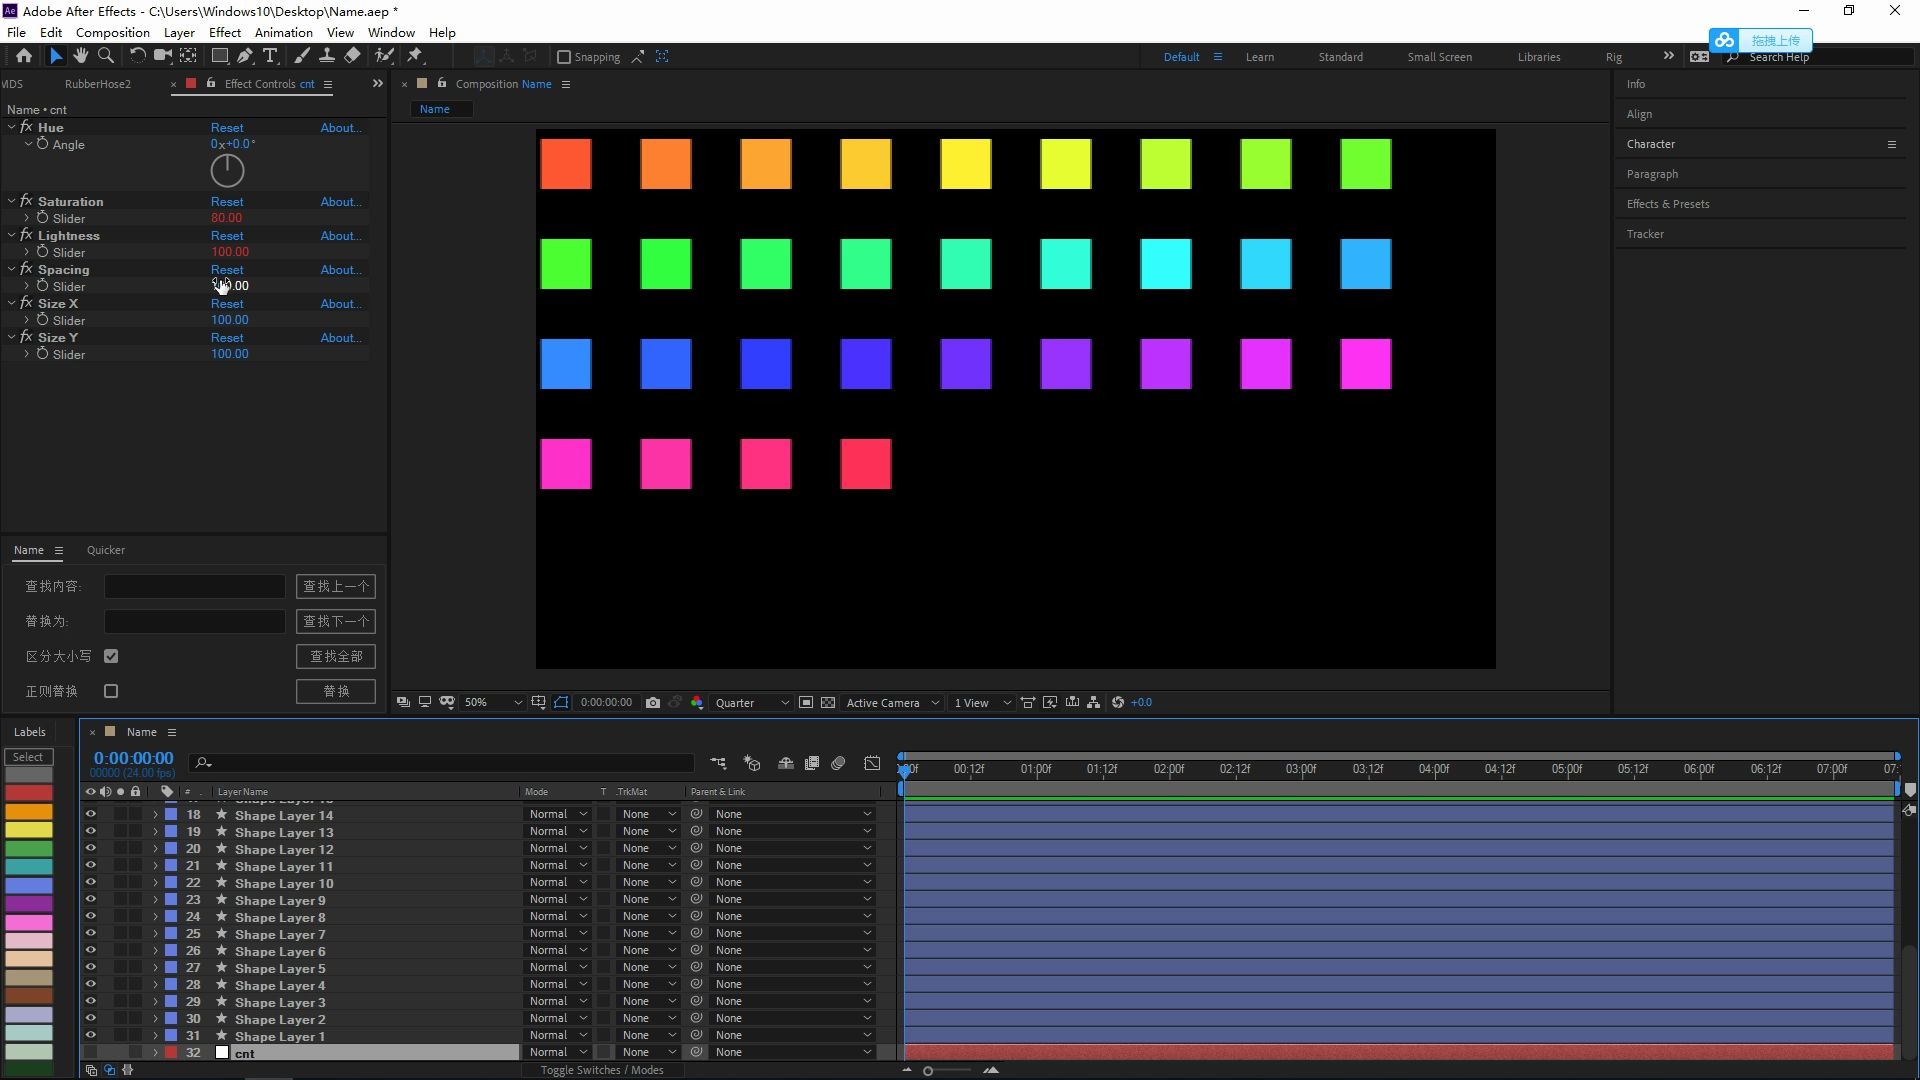This screenshot has width=1920, height=1080.
Task: Open the Animation menu in menu bar
Action: [x=284, y=32]
